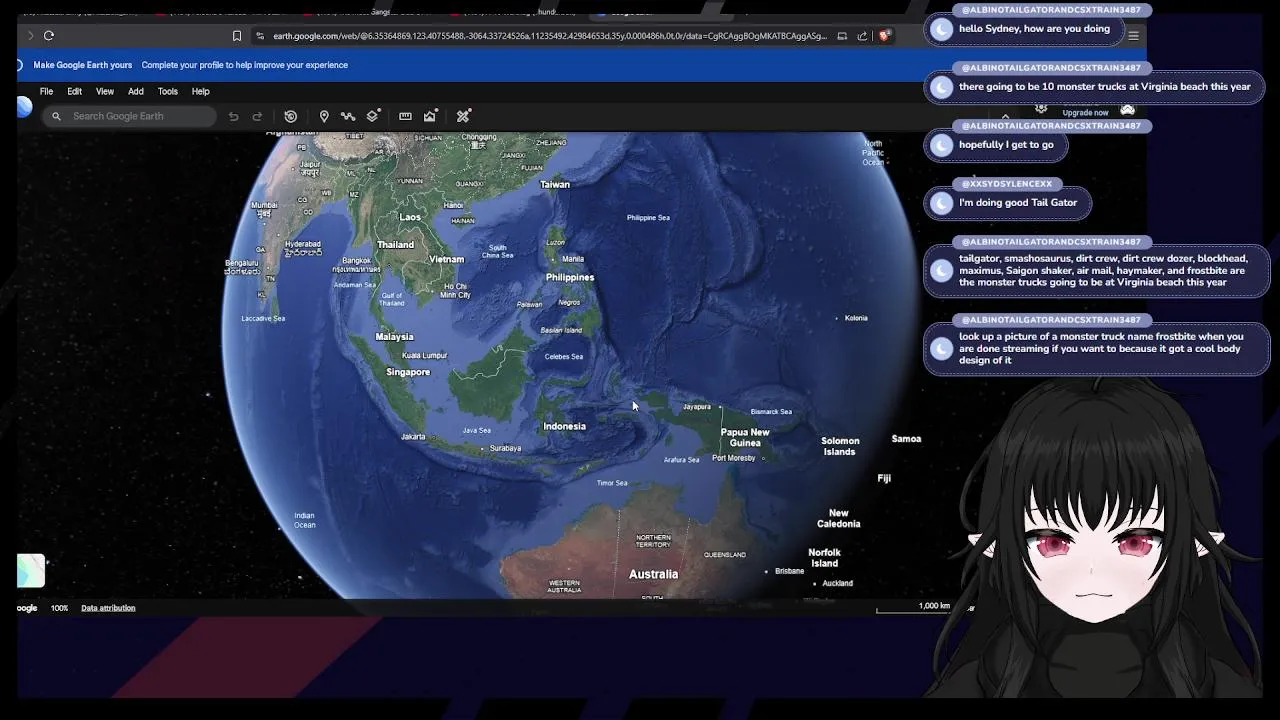Click the Fiji label on the globe

pyautogui.click(x=884, y=478)
